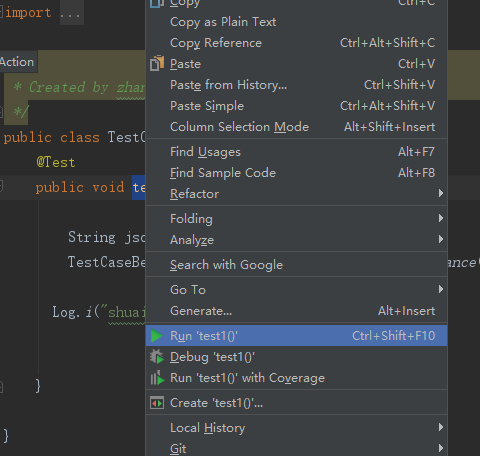Image resolution: width=480 pixels, height=456 pixels.
Task: Click the Ctrl+Alt+Shift+C shortcut text
Action: (x=387, y=43)
